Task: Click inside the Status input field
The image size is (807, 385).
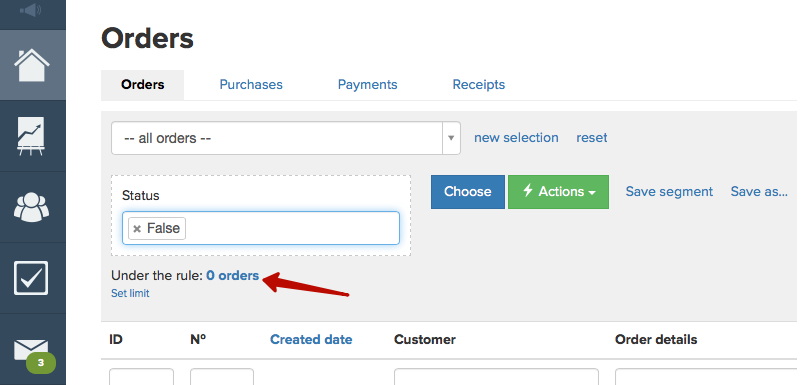Action: tap(261, 228)
